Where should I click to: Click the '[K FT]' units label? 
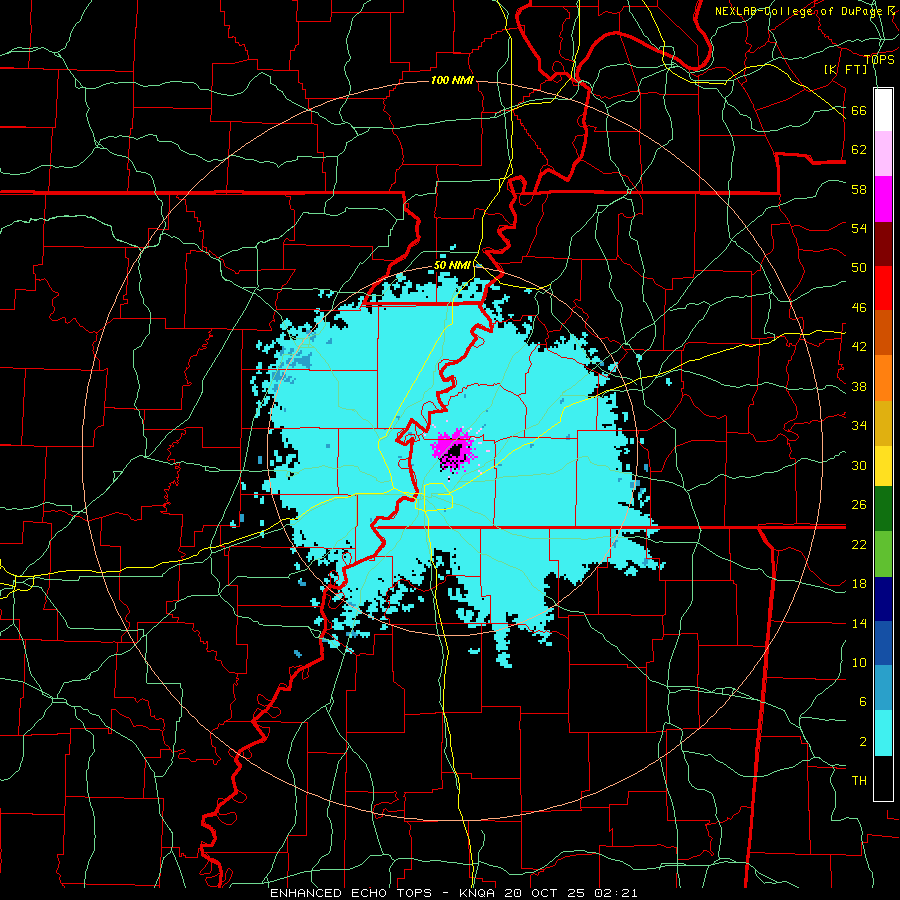845,69
